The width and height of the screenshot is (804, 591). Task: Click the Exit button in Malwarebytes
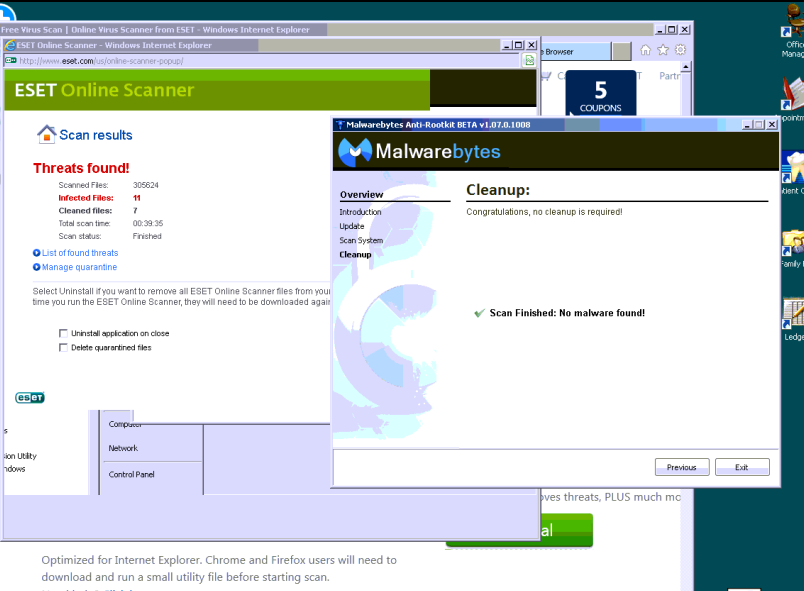(x=742, y=467)
